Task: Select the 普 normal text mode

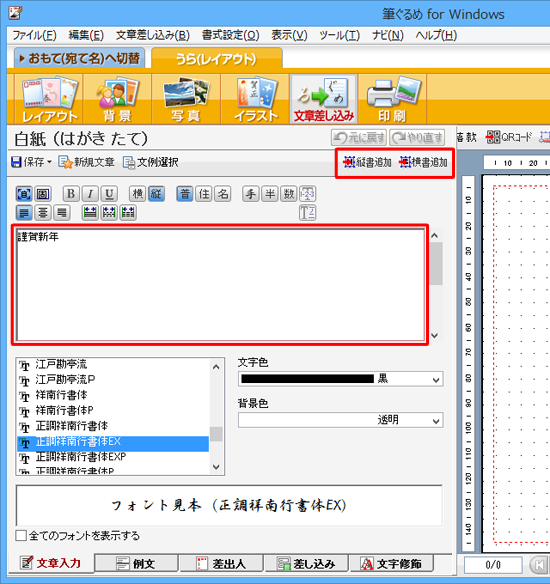Action: tap(185, 194)
